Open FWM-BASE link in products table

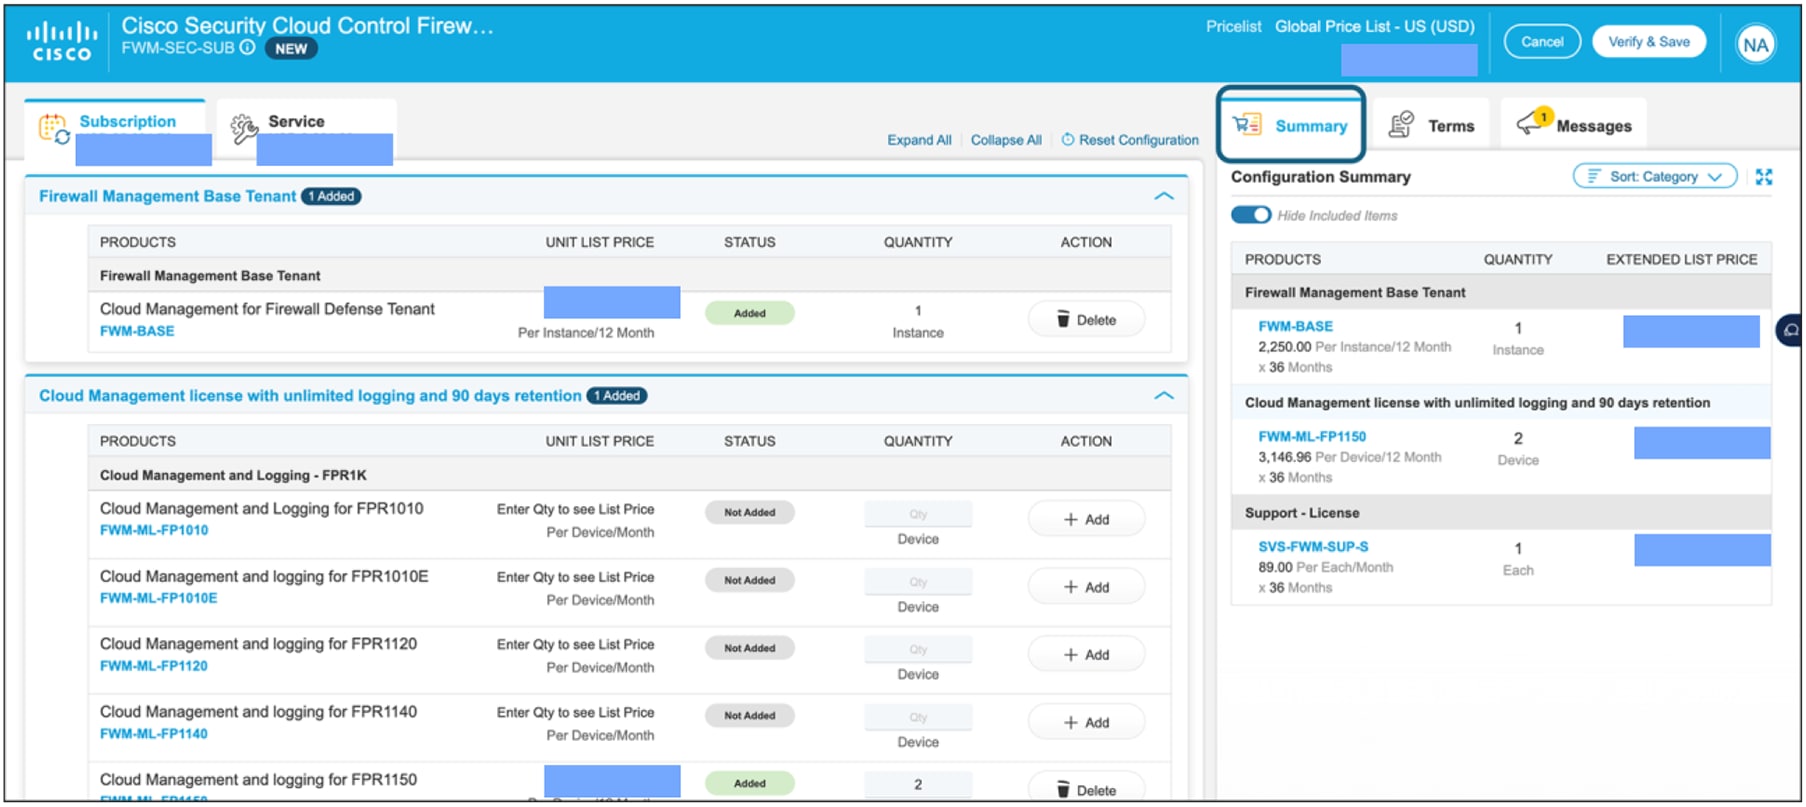(137, 332)
